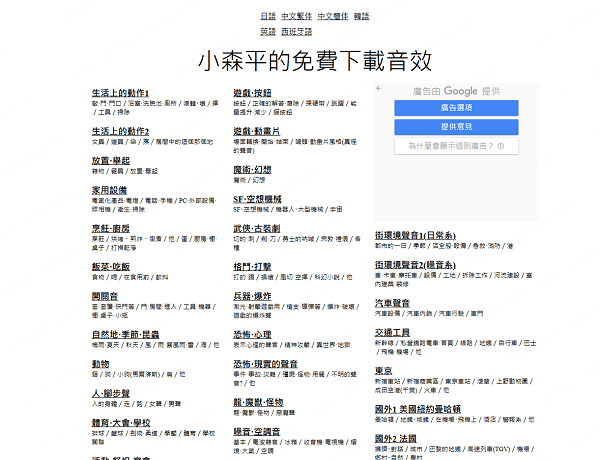Open the 遊戲·按鈕 category
Image resolution: width=600 pixels, height=460 pixels.
(x=252, y=93)
